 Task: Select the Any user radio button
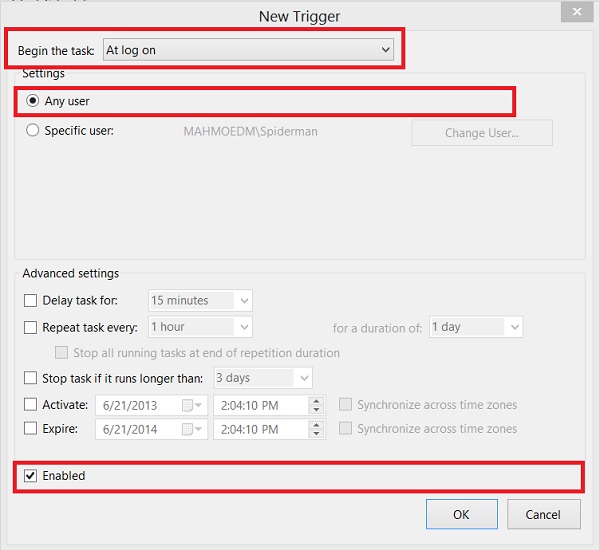click(x=33, y=101)
